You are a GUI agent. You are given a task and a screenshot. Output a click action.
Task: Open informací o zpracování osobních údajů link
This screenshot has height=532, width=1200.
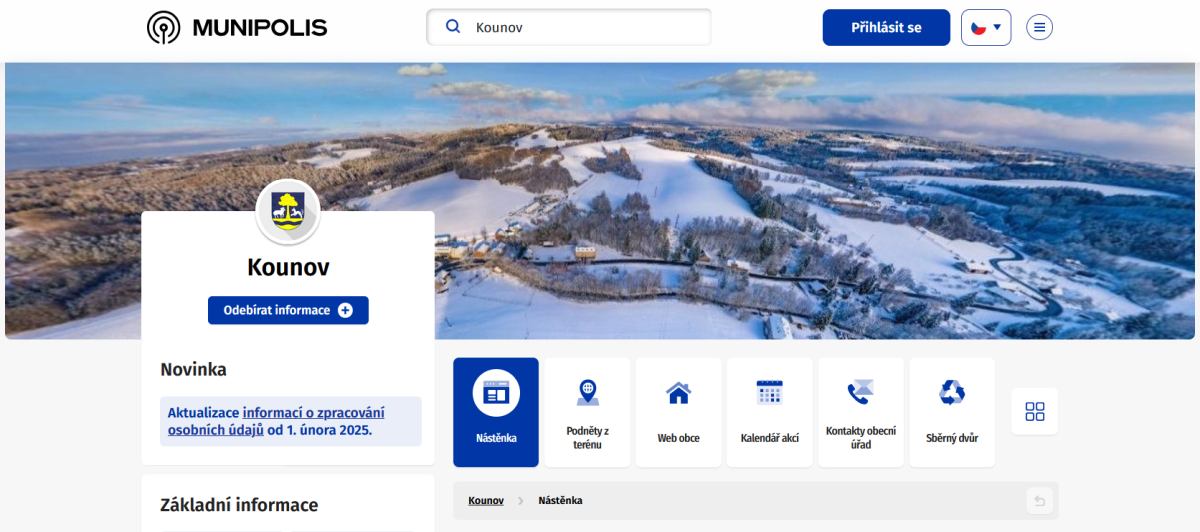[275, 421]
